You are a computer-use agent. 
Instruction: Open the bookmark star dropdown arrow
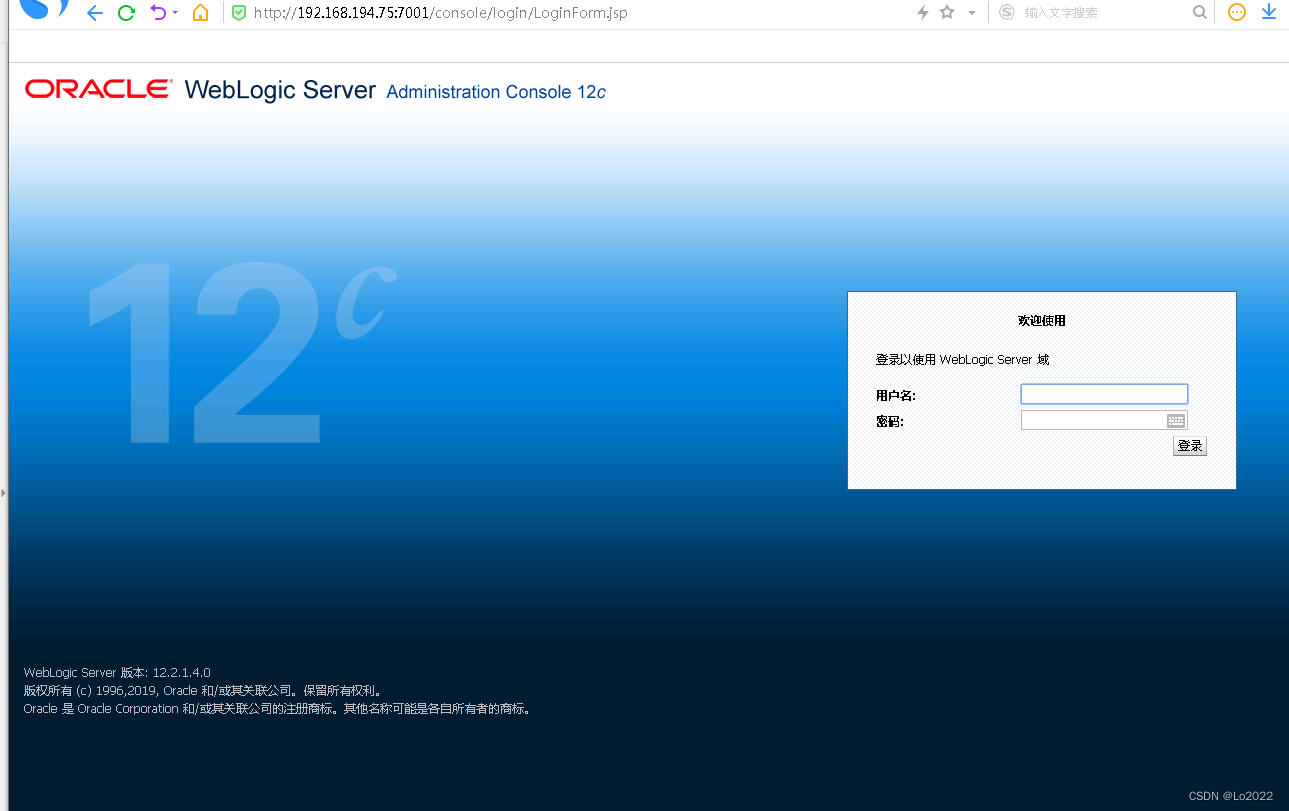tap(972, 13)
